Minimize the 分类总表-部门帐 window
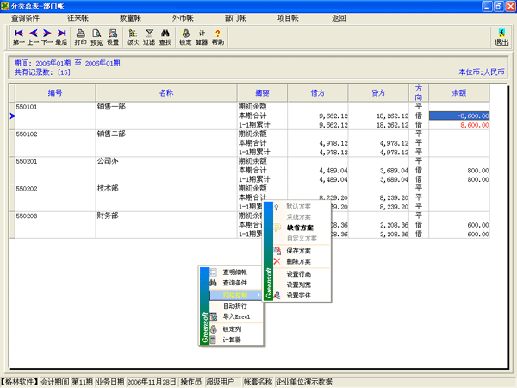Image resolution: width=517 pixels, height=388 pixels. (x=487, y=6)
